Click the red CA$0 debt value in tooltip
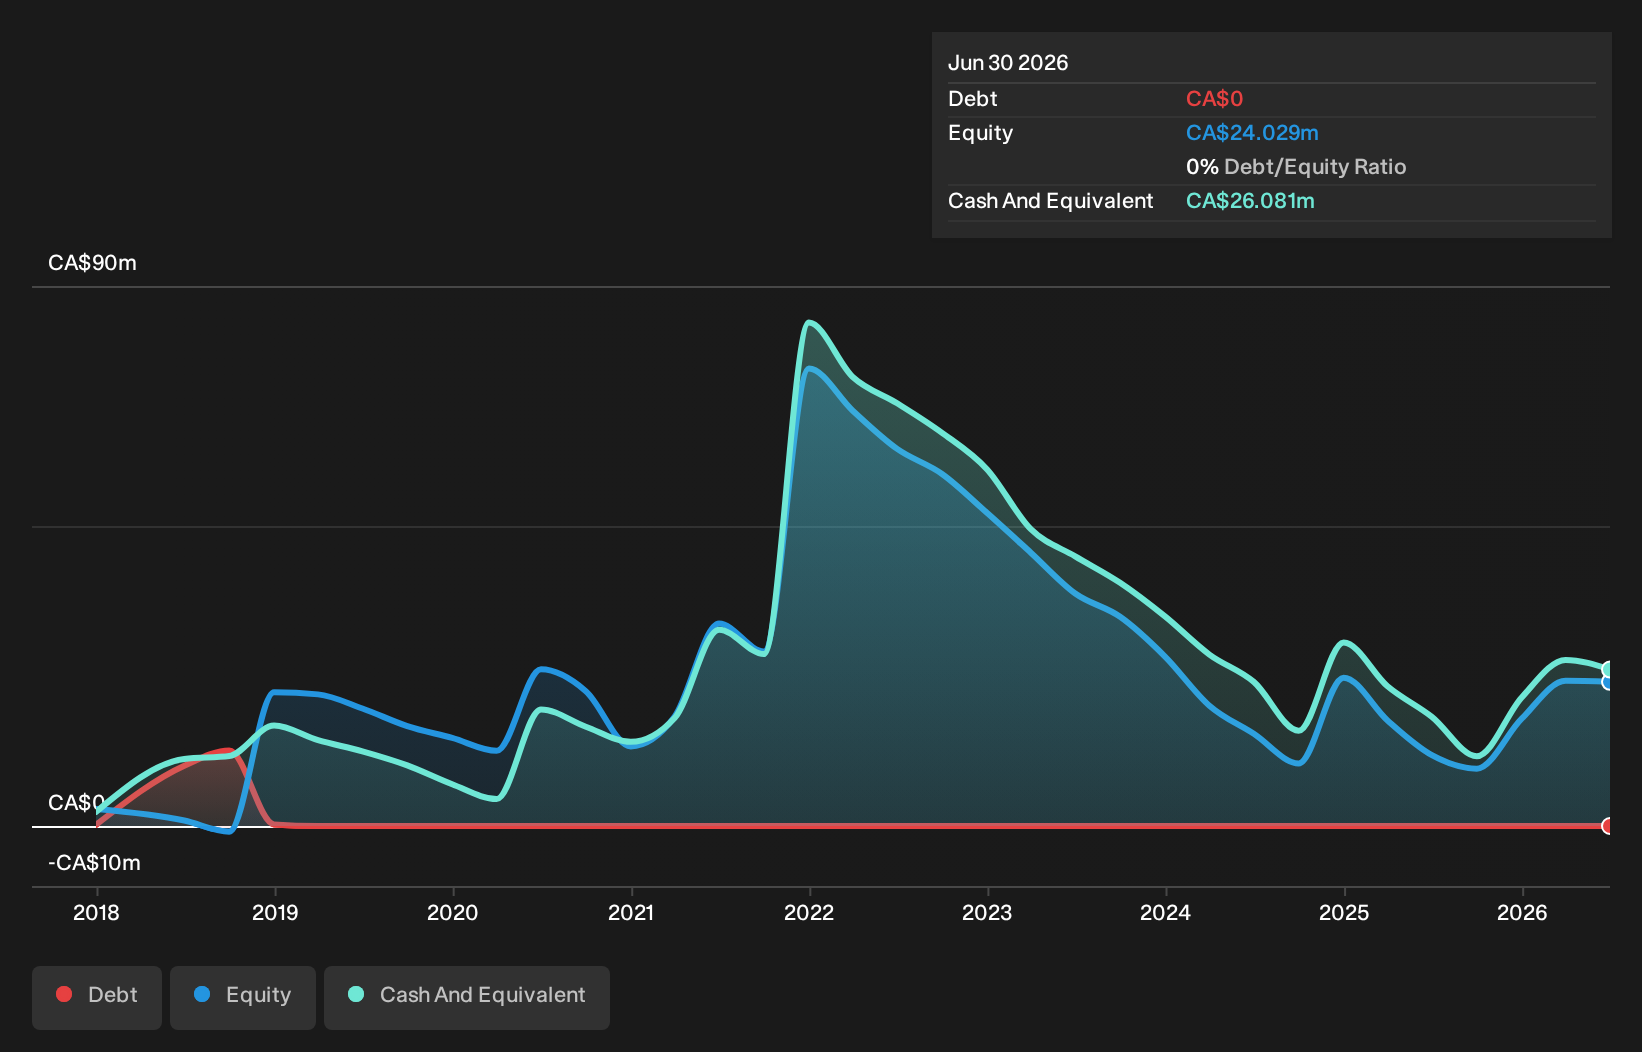 (x=1214, y=99)
